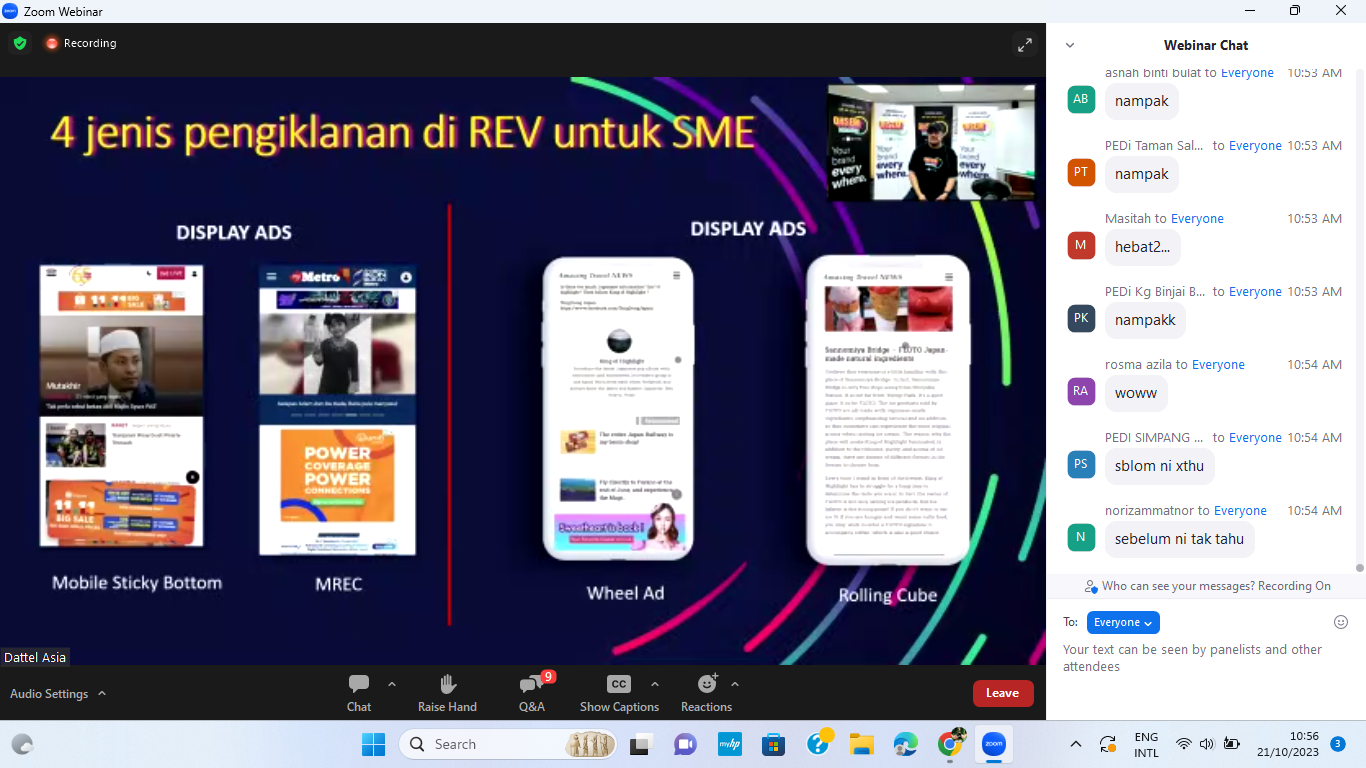Click the PT avatar of PEDi Taman Sal...

(x=1081, y=172)
